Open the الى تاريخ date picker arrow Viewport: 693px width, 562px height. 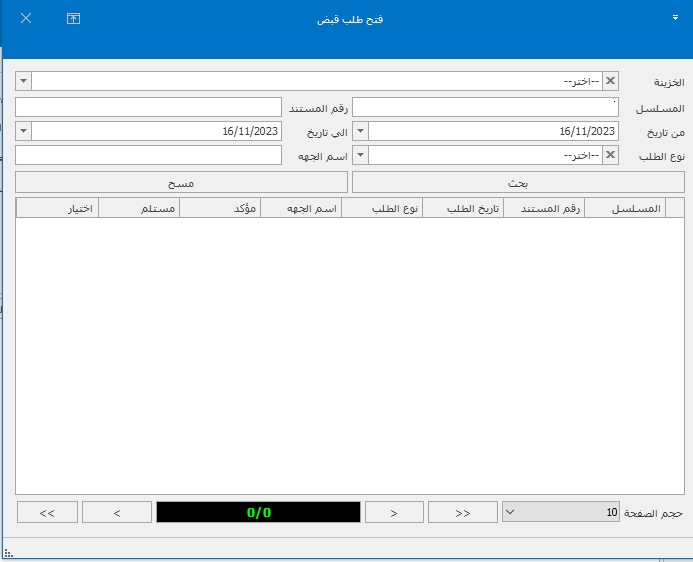click(24, 131)
